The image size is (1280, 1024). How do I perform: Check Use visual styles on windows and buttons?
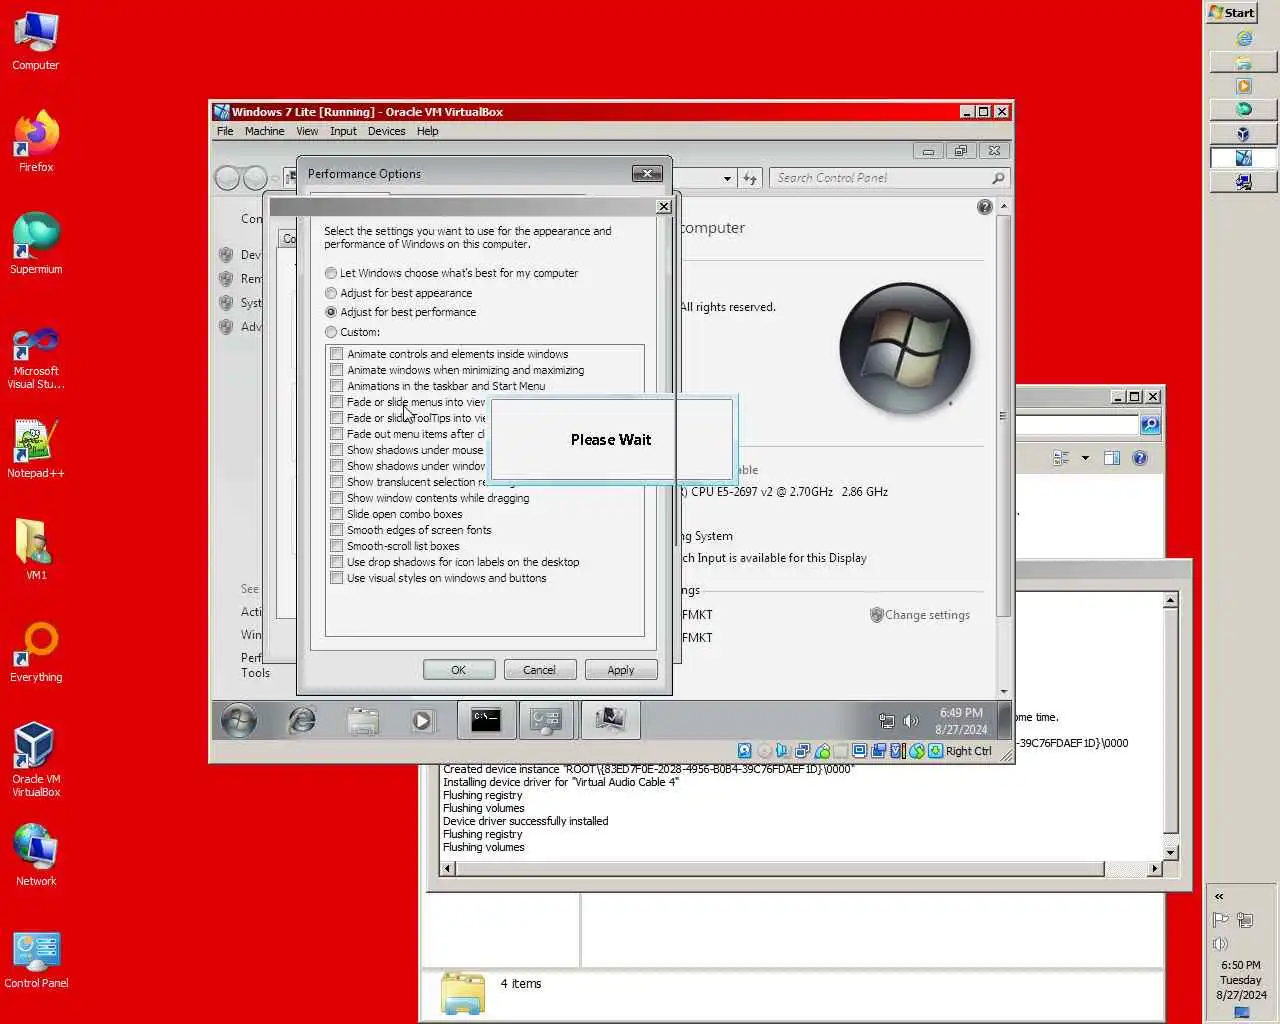click(337, 578)
